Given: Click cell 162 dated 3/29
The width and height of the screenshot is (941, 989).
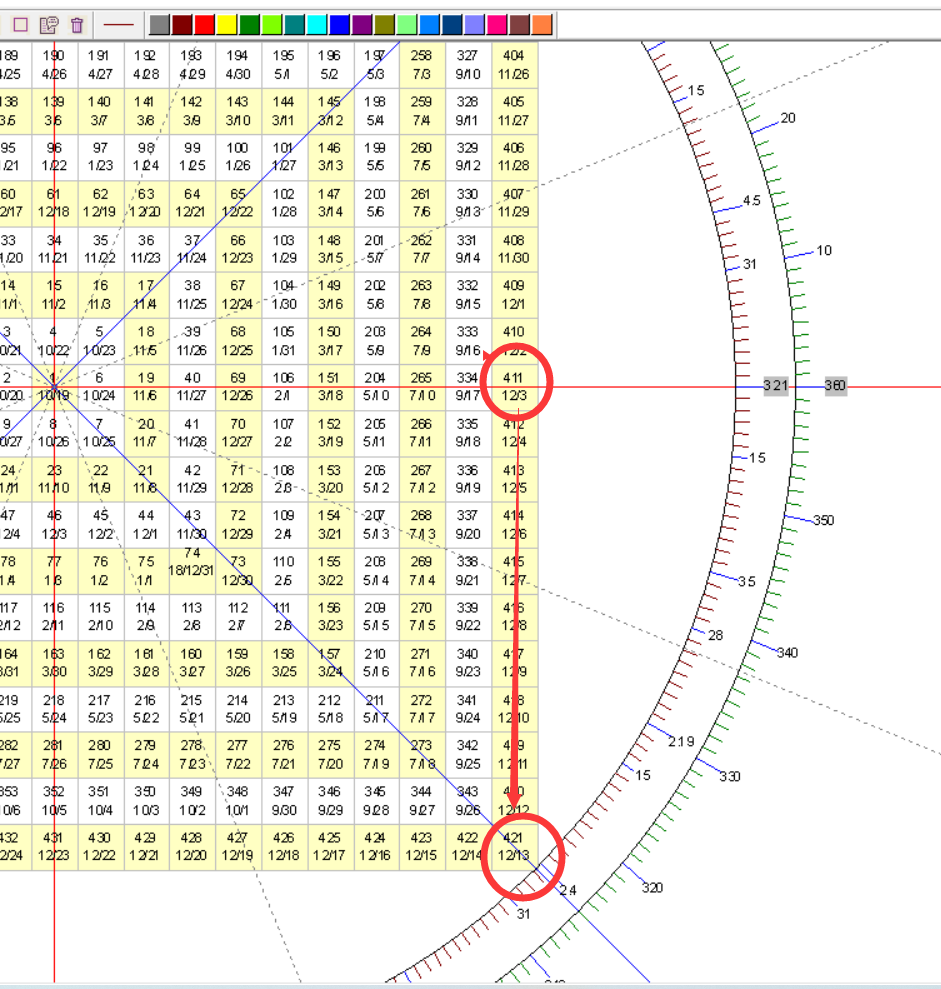Looking at the screenshot, I should pyautogui.click(x=100, y=663).
